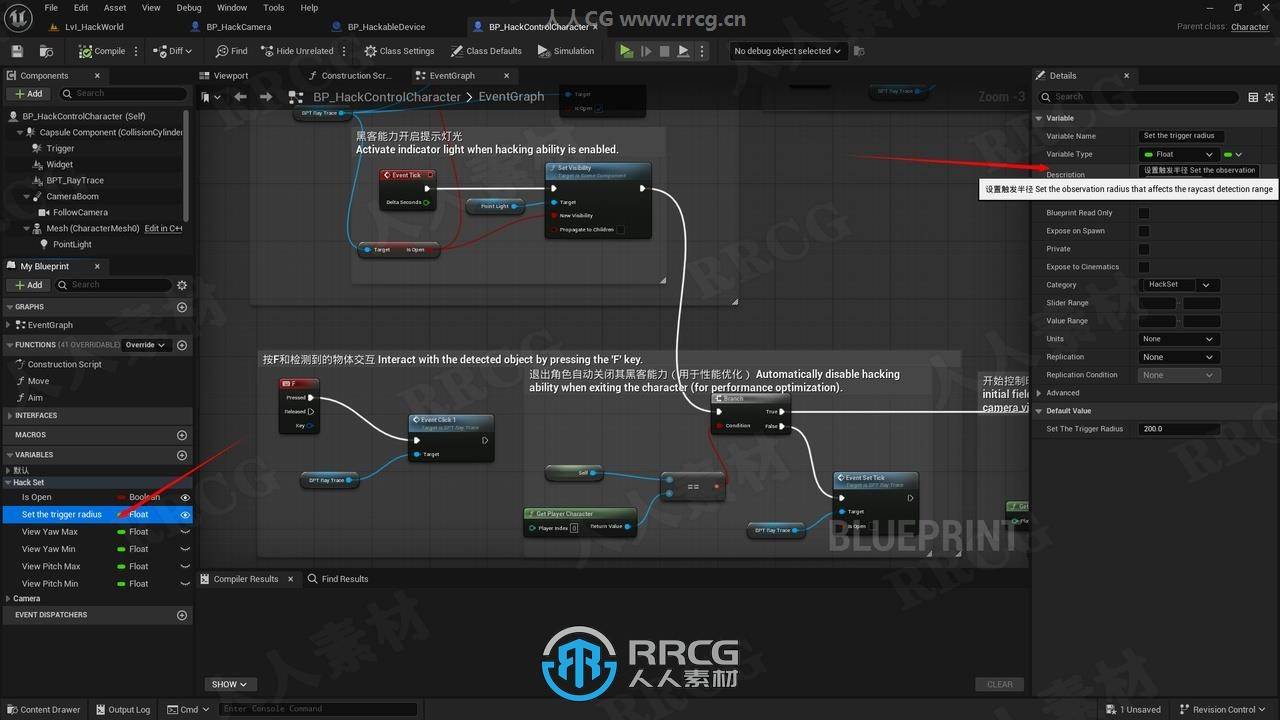Open the Content Drawer

pyautogui.click(x=43, y=710)
